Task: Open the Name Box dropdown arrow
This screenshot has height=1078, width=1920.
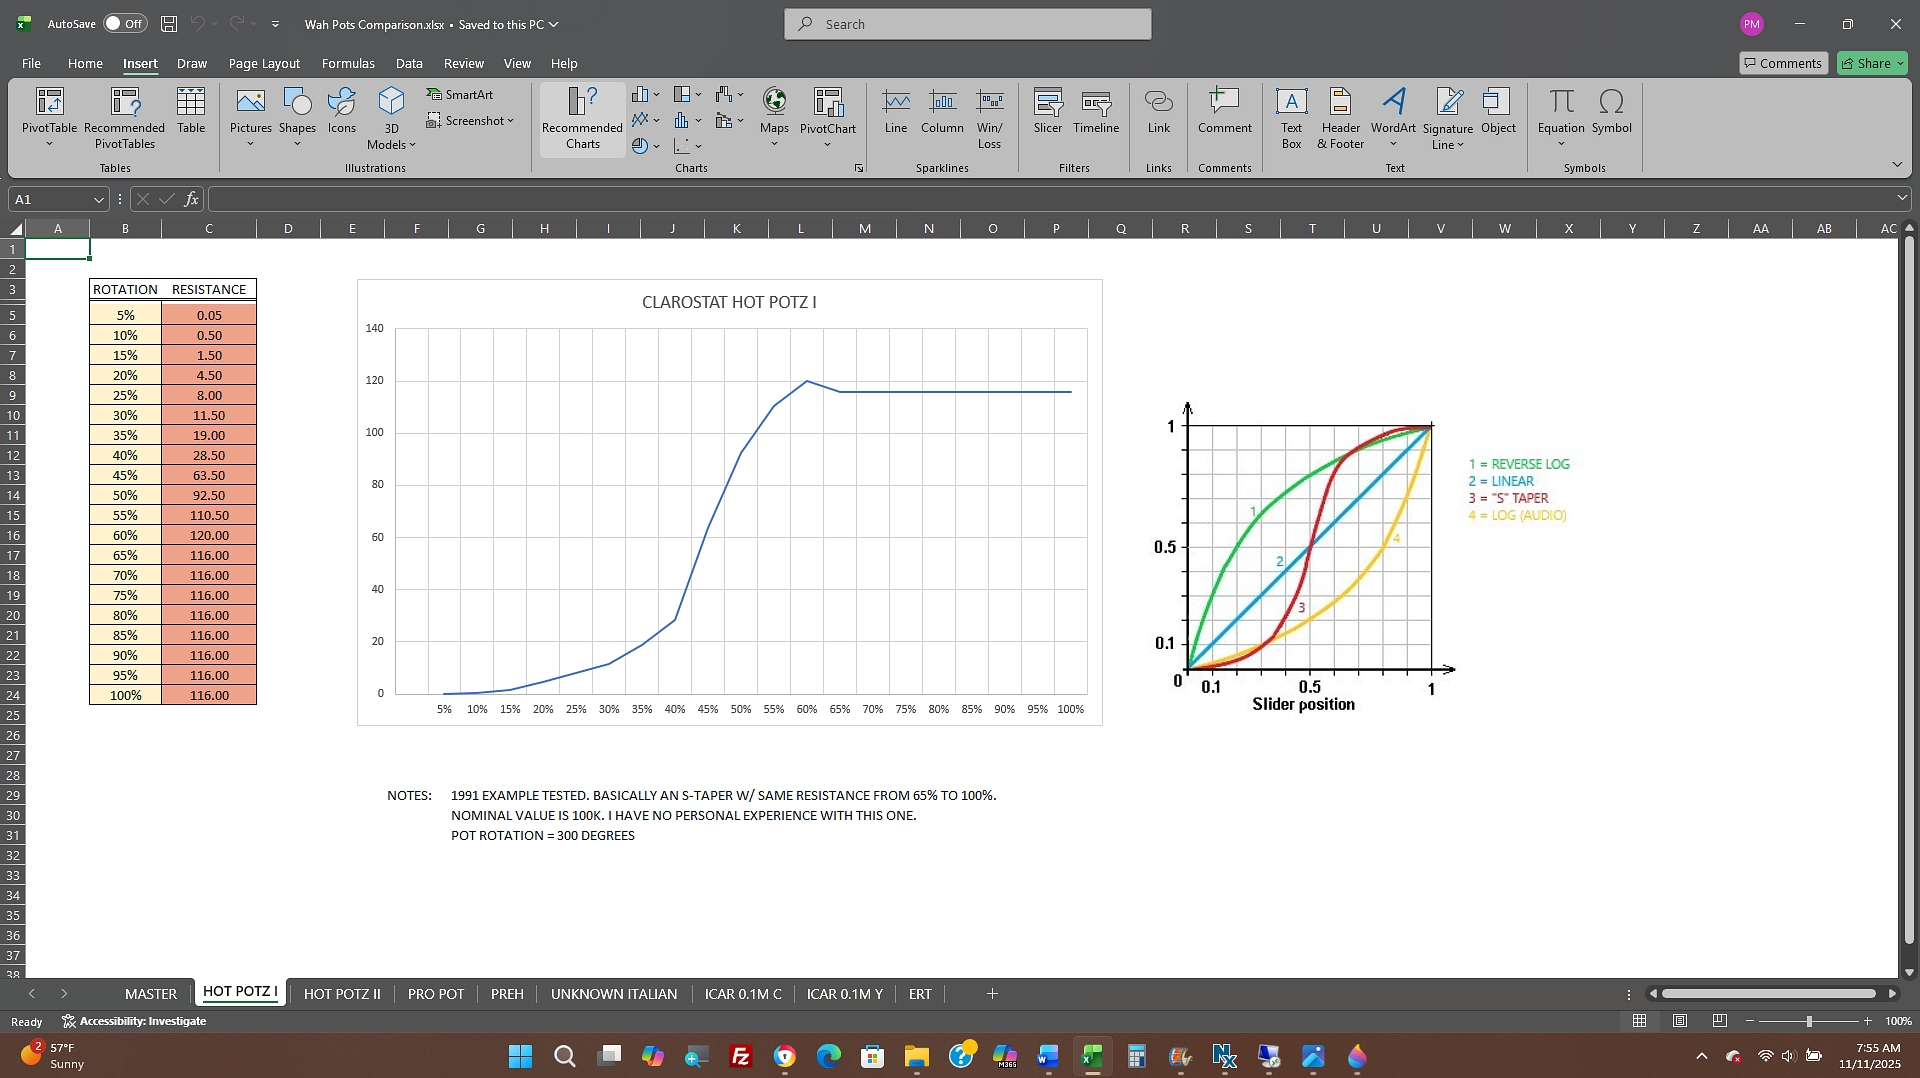Action: click(x=98, y=200)
